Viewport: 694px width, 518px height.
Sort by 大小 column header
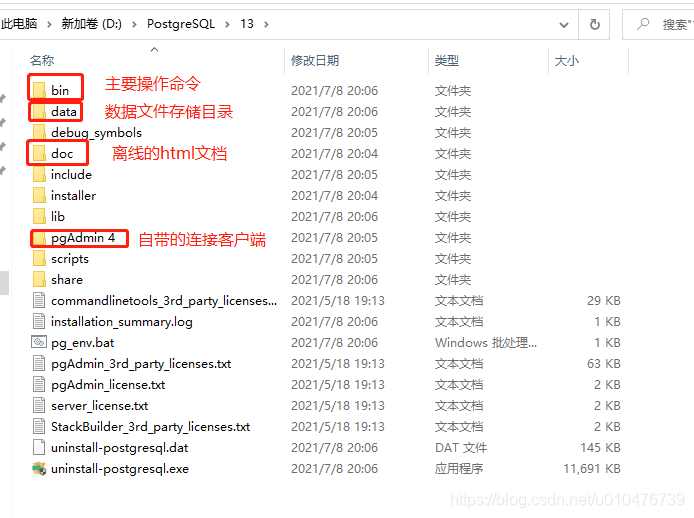[x=567, y=61]
